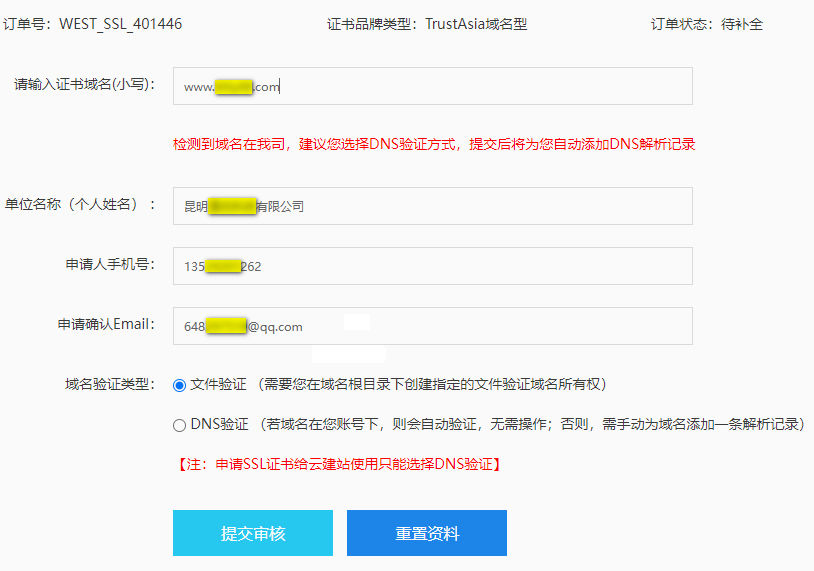
Task: Click the red 申请SSL证书给云建站 note text
Action: (x=338, y=464)
